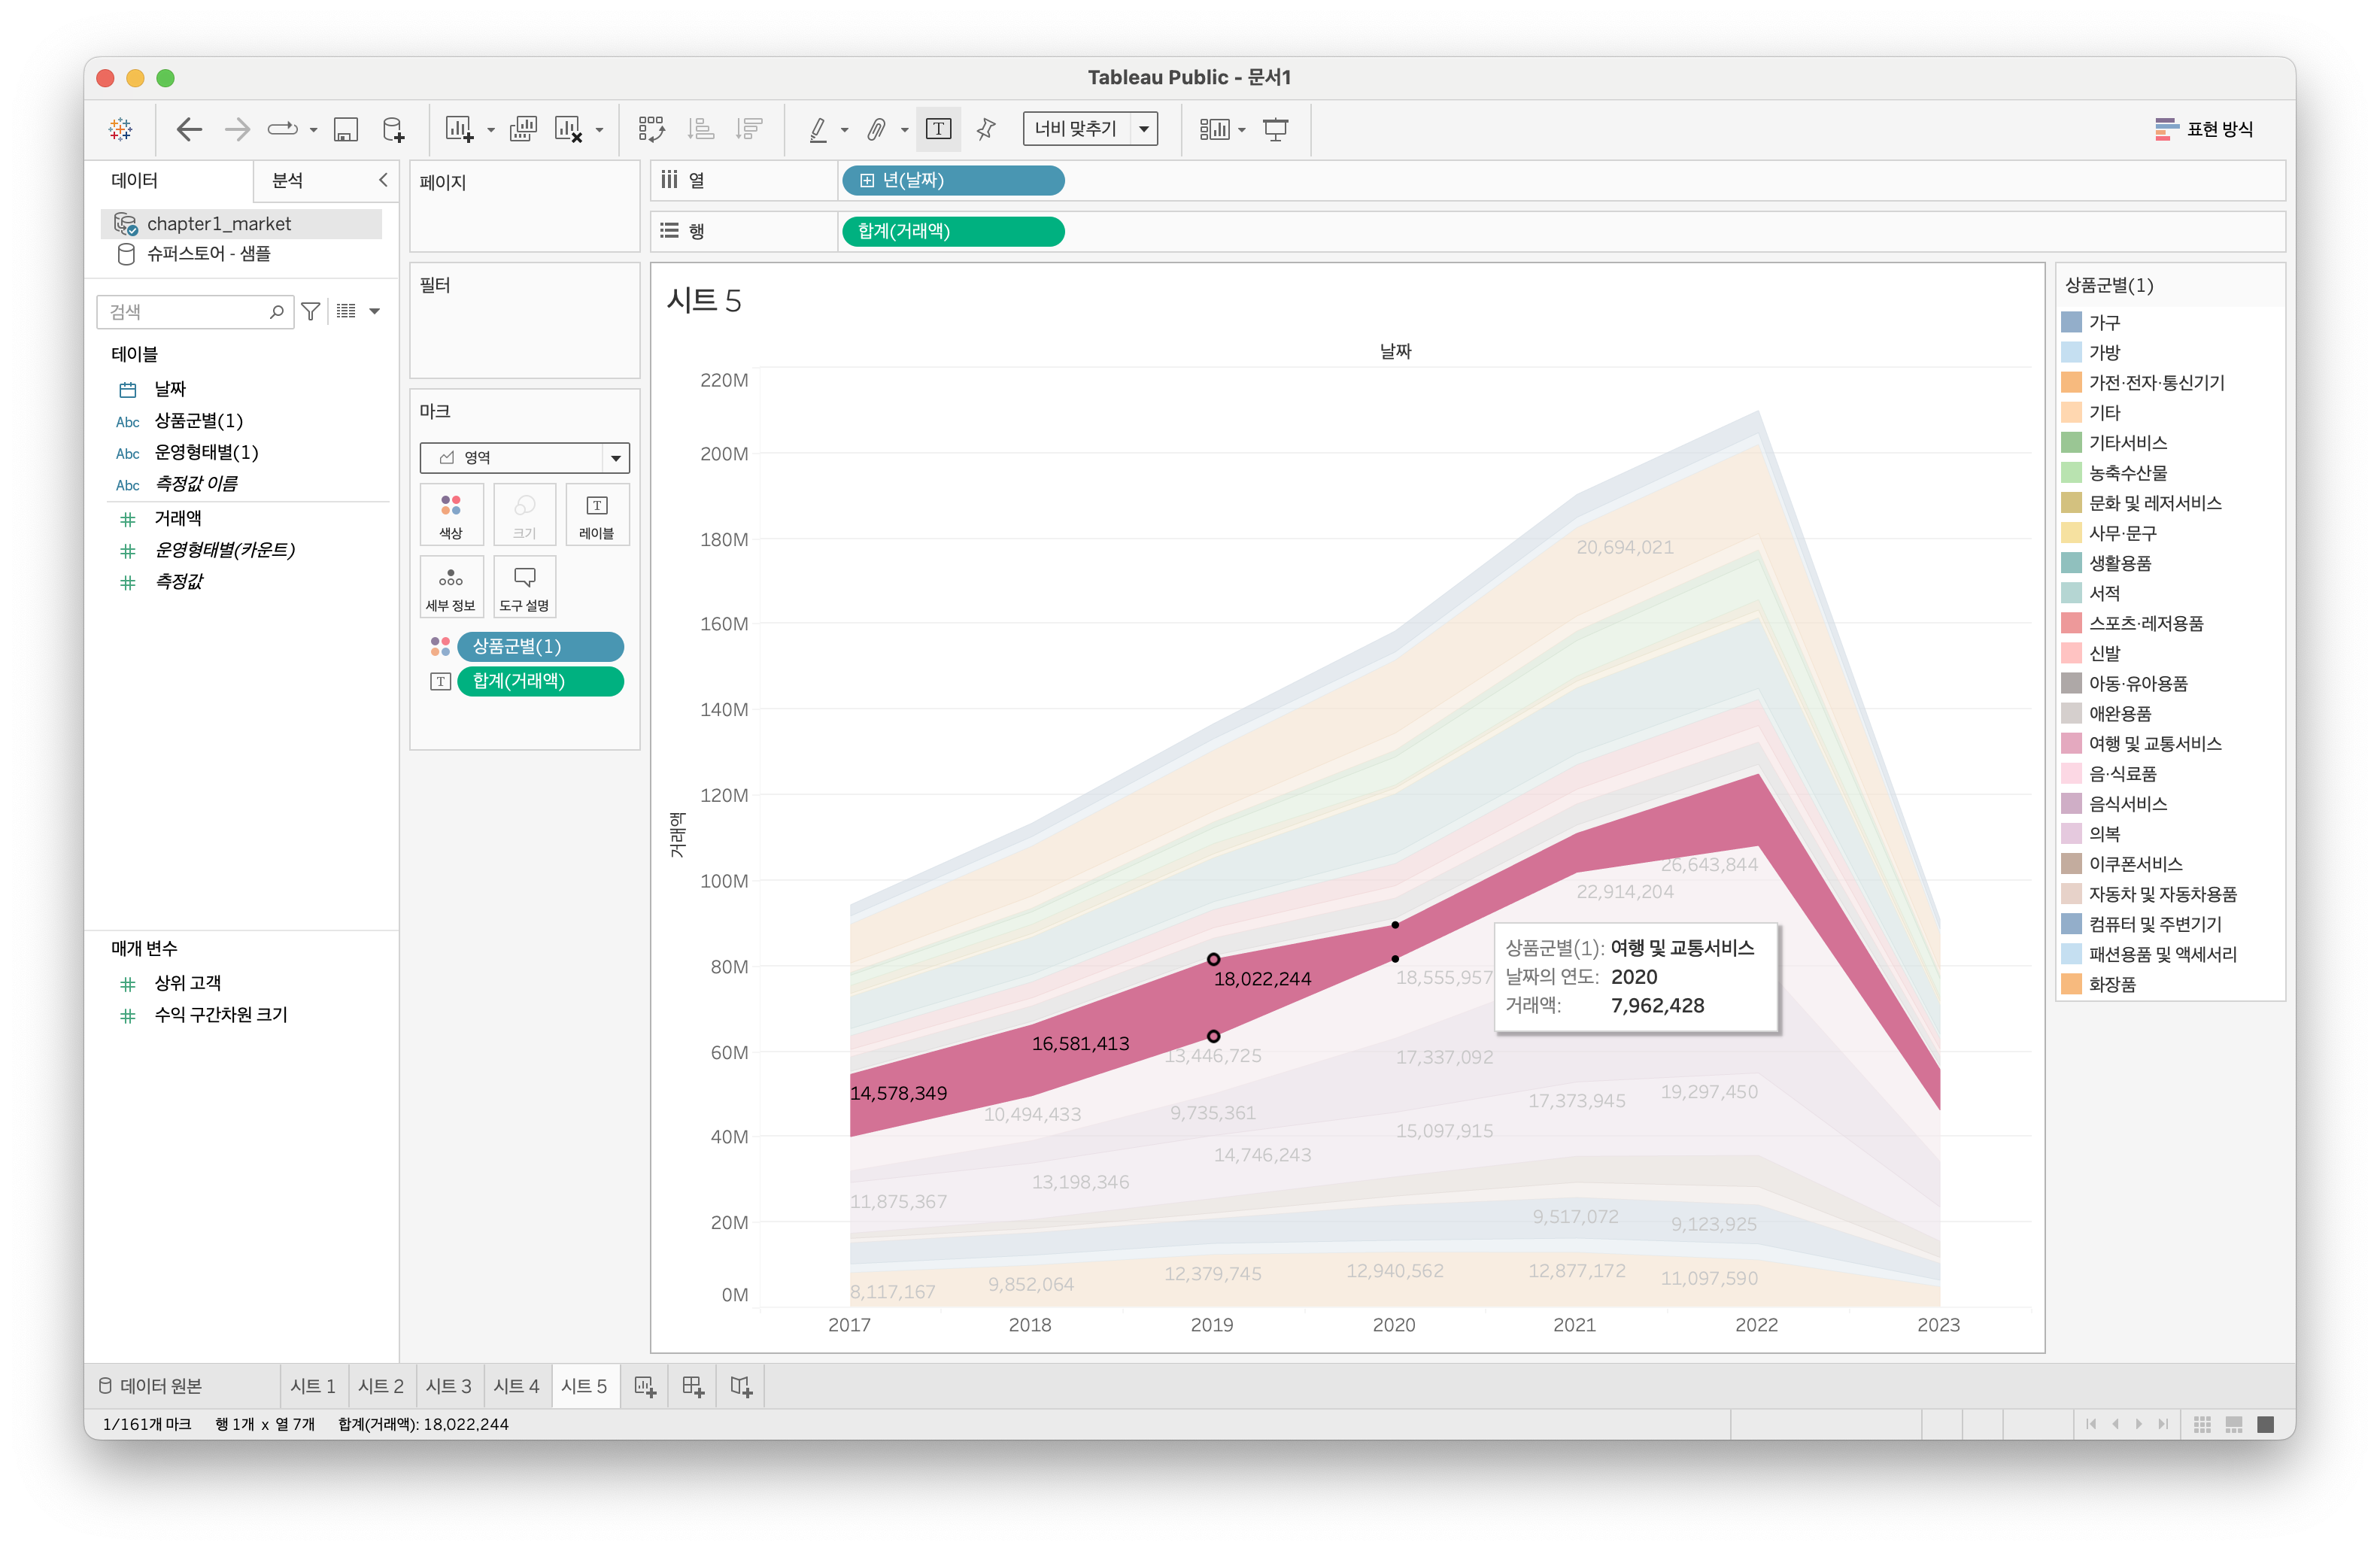Collapse the data pane with the chevron

click(x=383, y=180)
